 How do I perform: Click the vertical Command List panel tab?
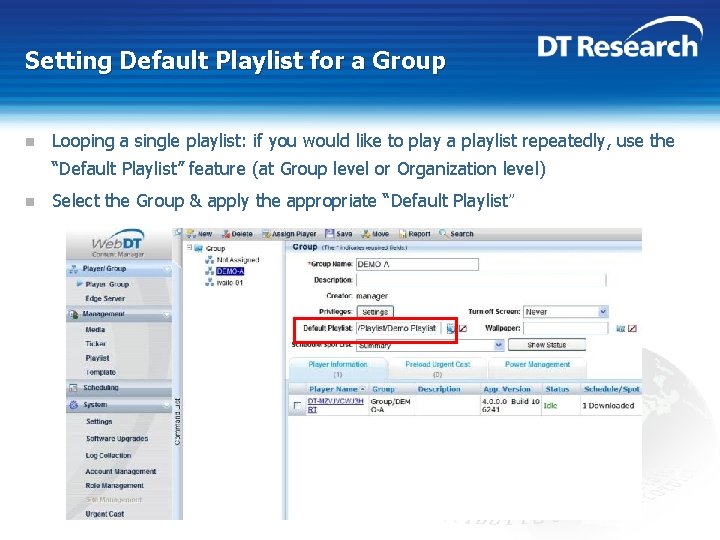click(x=178, y=421)
